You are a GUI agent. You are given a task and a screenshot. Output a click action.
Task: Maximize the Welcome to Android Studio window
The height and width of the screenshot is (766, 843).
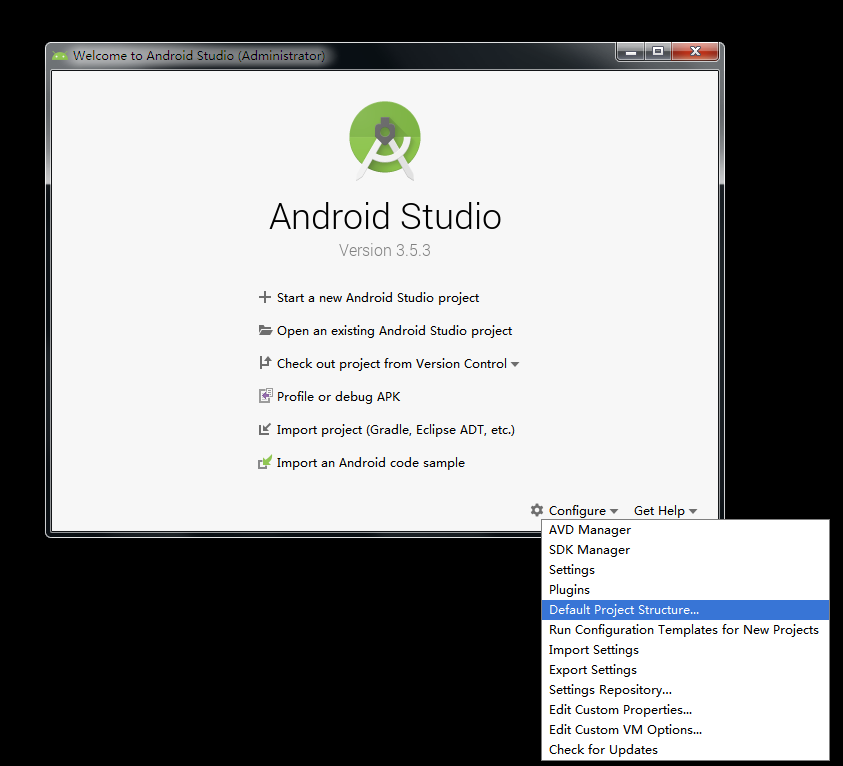[658, 52]
